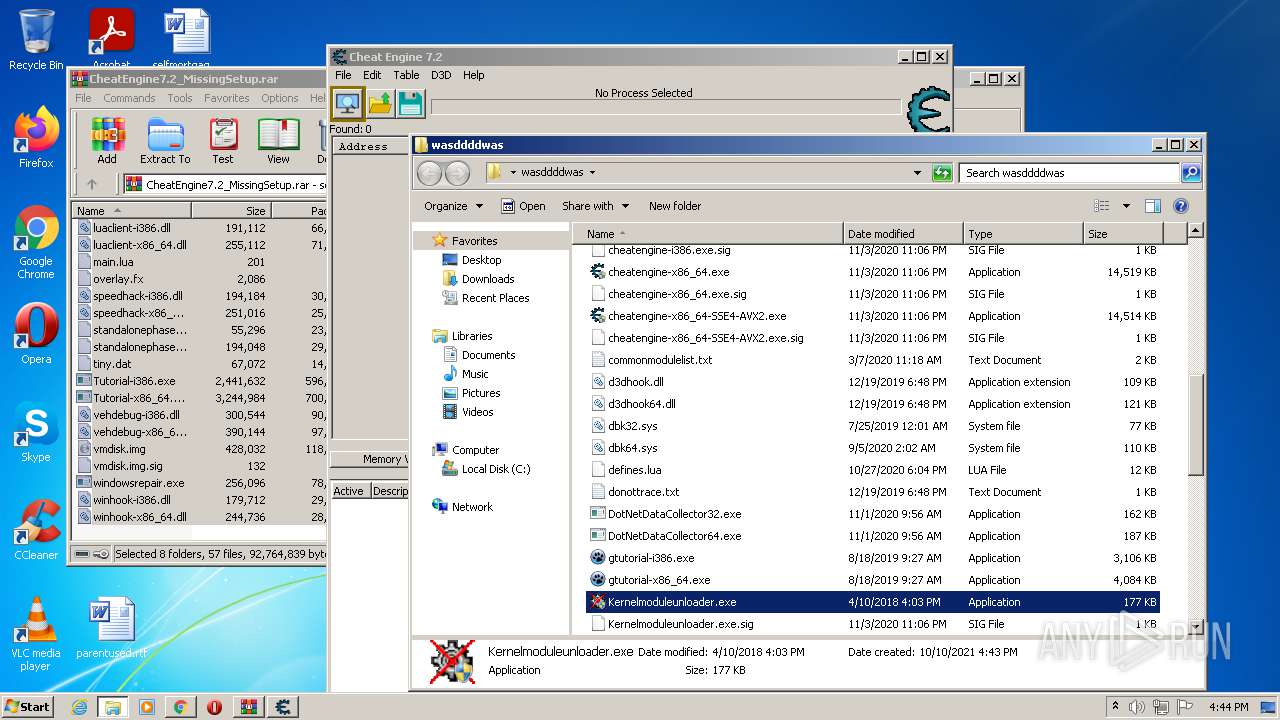Expand wasddddwas breadcrumb arrow
This screenshot has height=720, width=1280.
click(592, 173)
